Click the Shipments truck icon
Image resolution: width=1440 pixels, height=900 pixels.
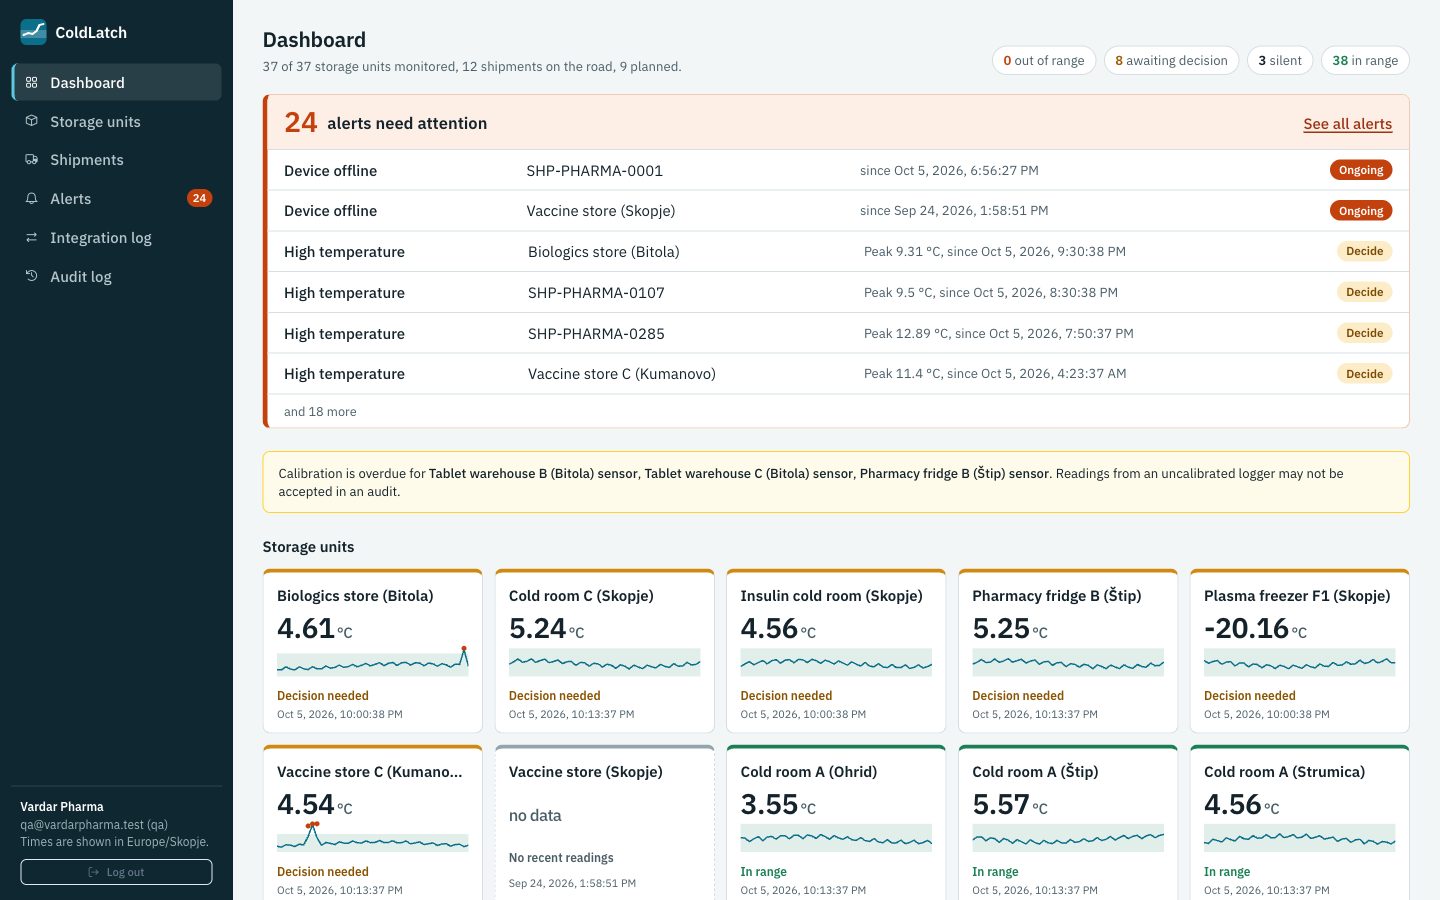tap(32, 160)
